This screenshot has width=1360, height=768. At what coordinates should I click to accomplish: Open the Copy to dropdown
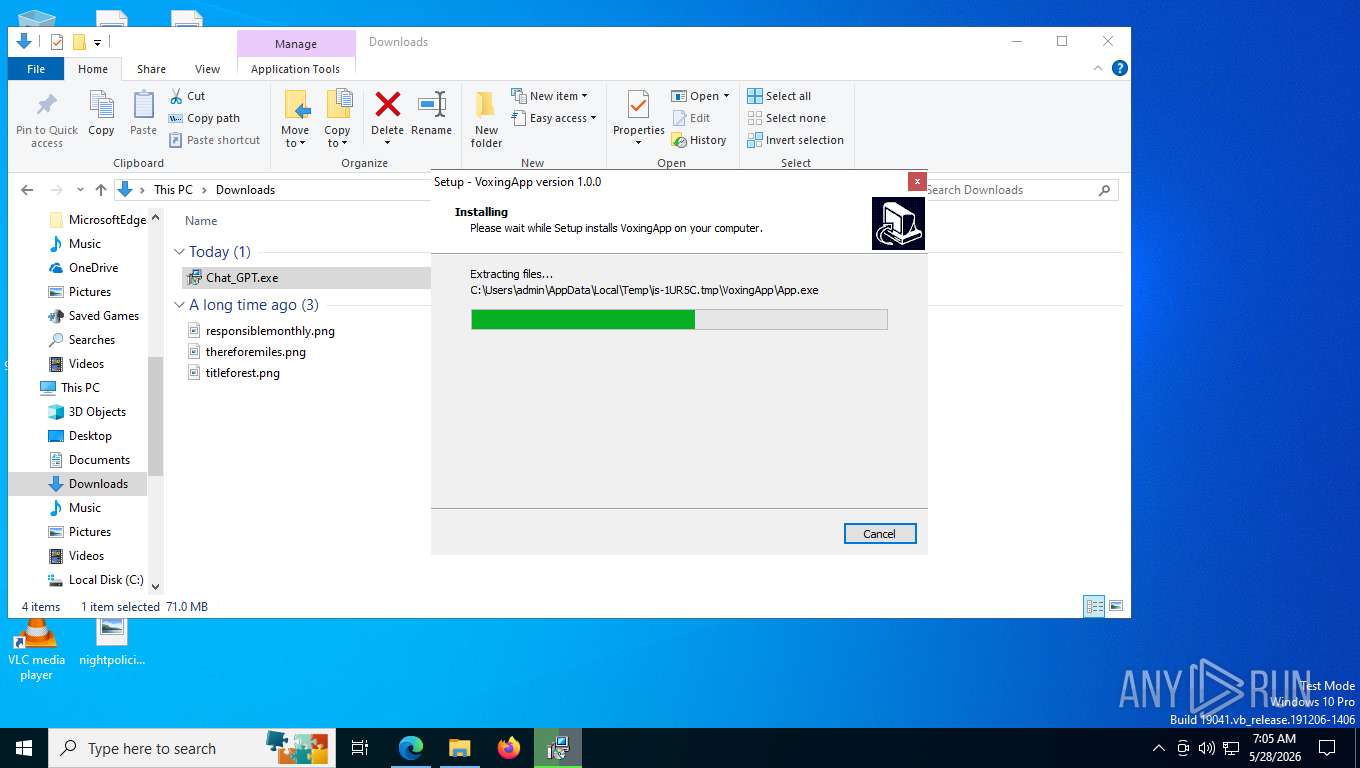(338, 119)
